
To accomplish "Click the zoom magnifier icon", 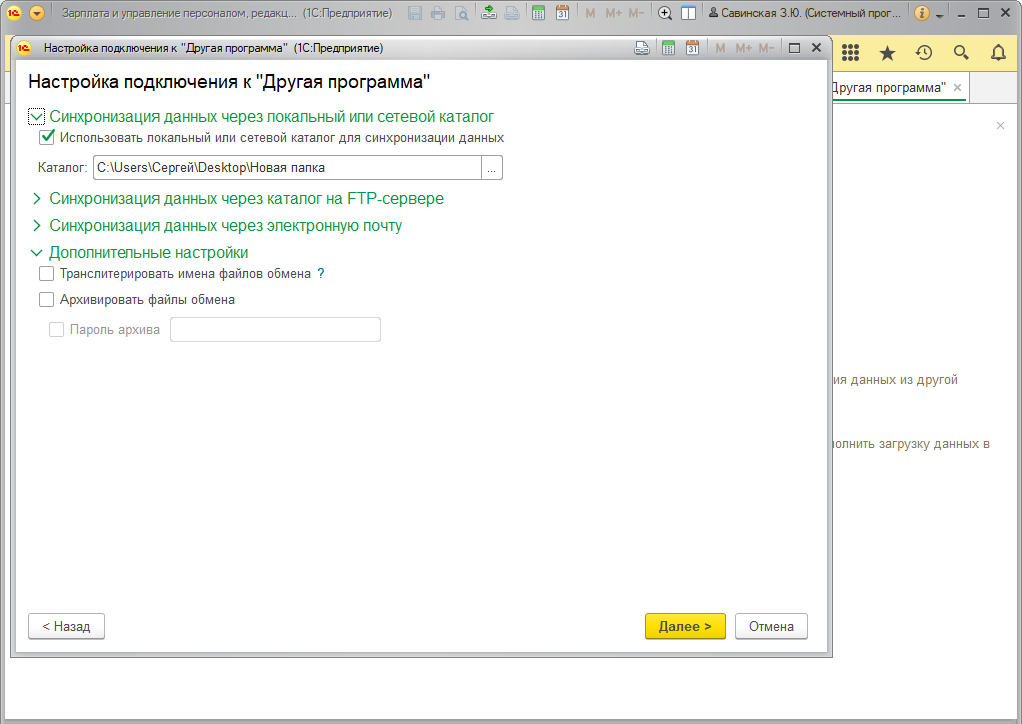I will [665, 13].
